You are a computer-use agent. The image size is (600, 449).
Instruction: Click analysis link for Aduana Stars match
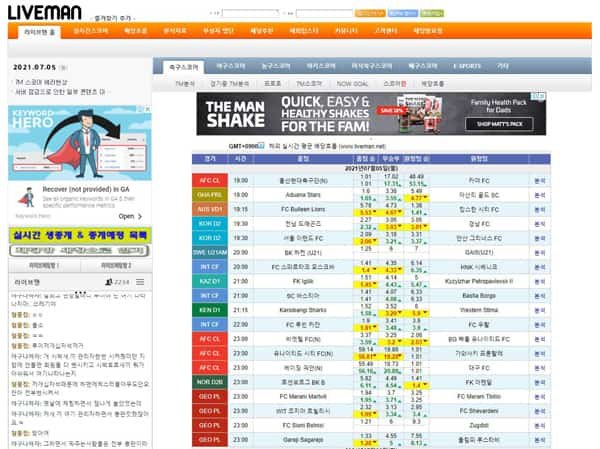click(540, 195)
